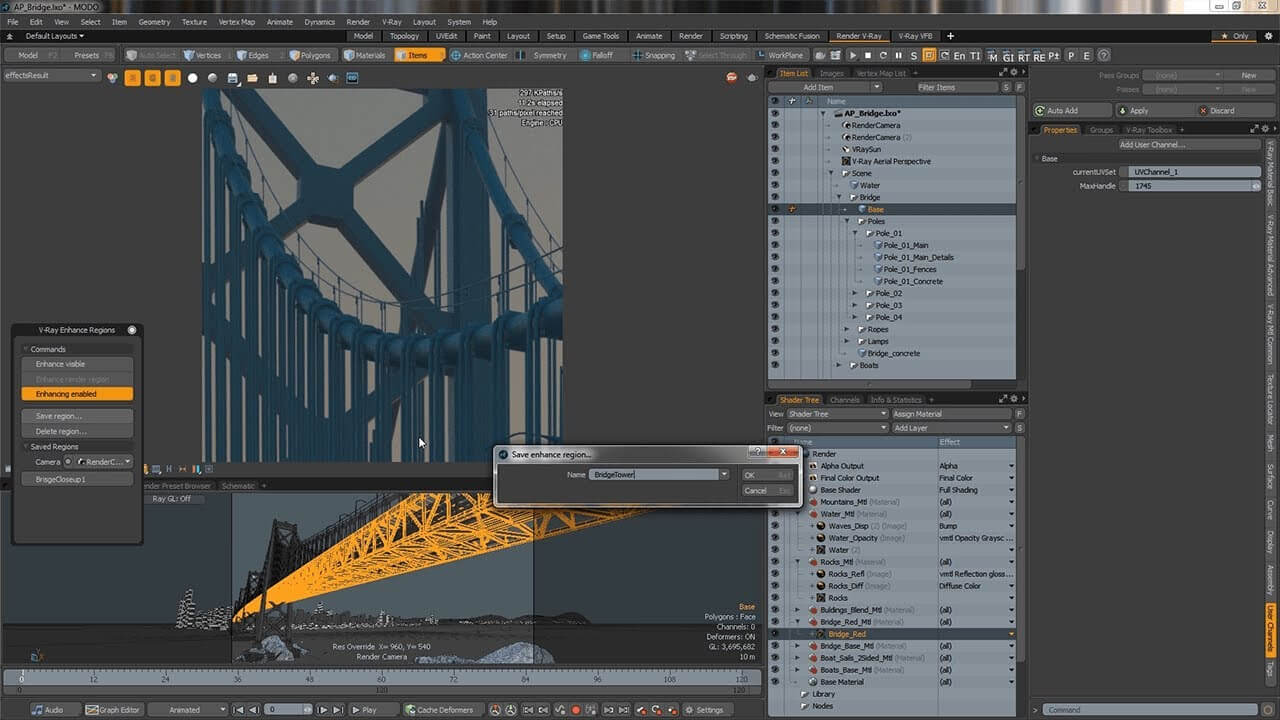This screenshot has height=720, width=1280.
Task: Hide the Water item
Action: click(774, 185)
